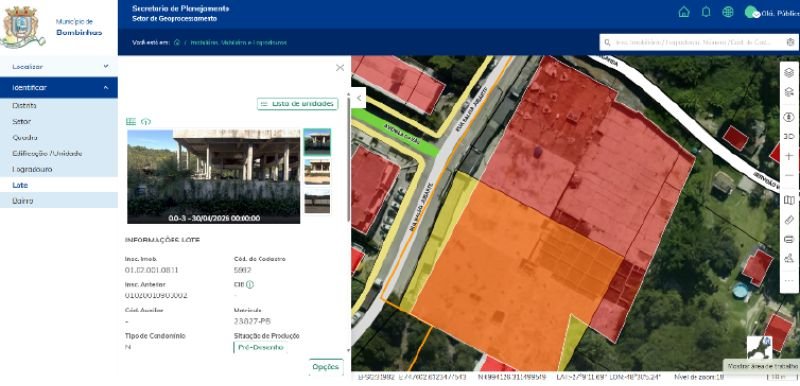Select the first photo thumbnail
This screenshot has height=386, width=800.
pyautogui.click(x=317, y=142)
